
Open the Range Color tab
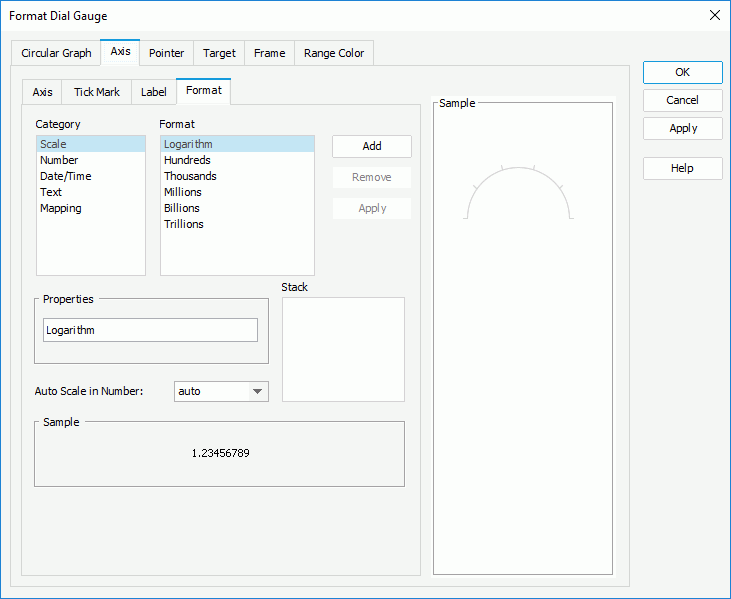pos(334,53)
